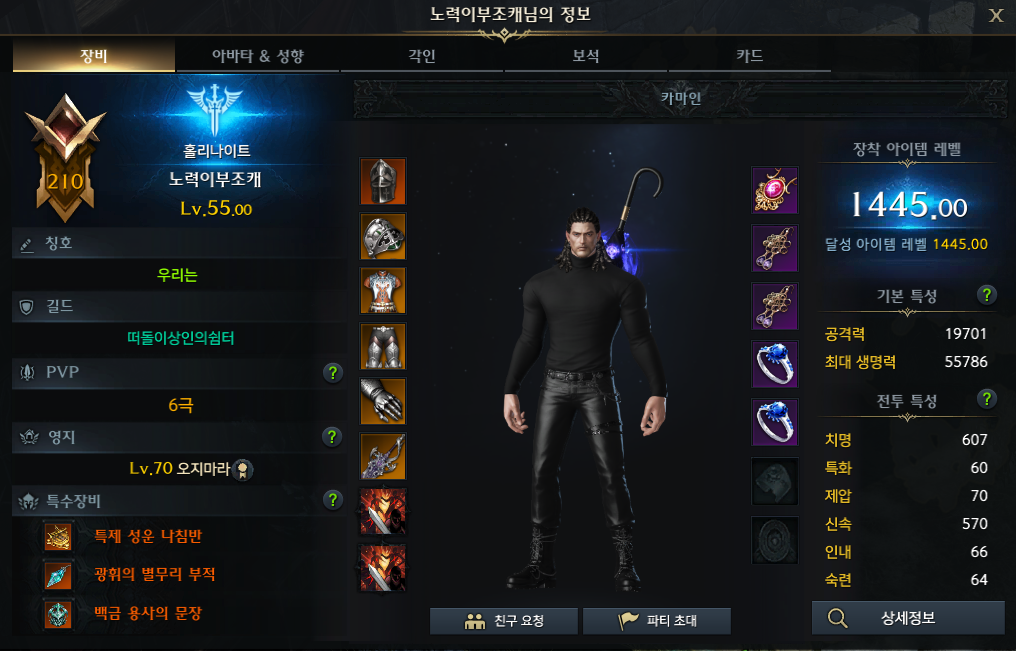Switch to the 보석 tab

point(586,56)
